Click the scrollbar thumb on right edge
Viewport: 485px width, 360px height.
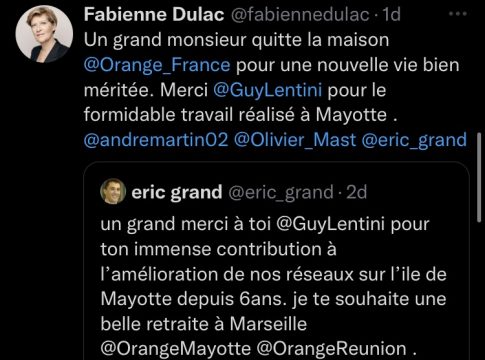pyautogui.click(x=479, y=178)
